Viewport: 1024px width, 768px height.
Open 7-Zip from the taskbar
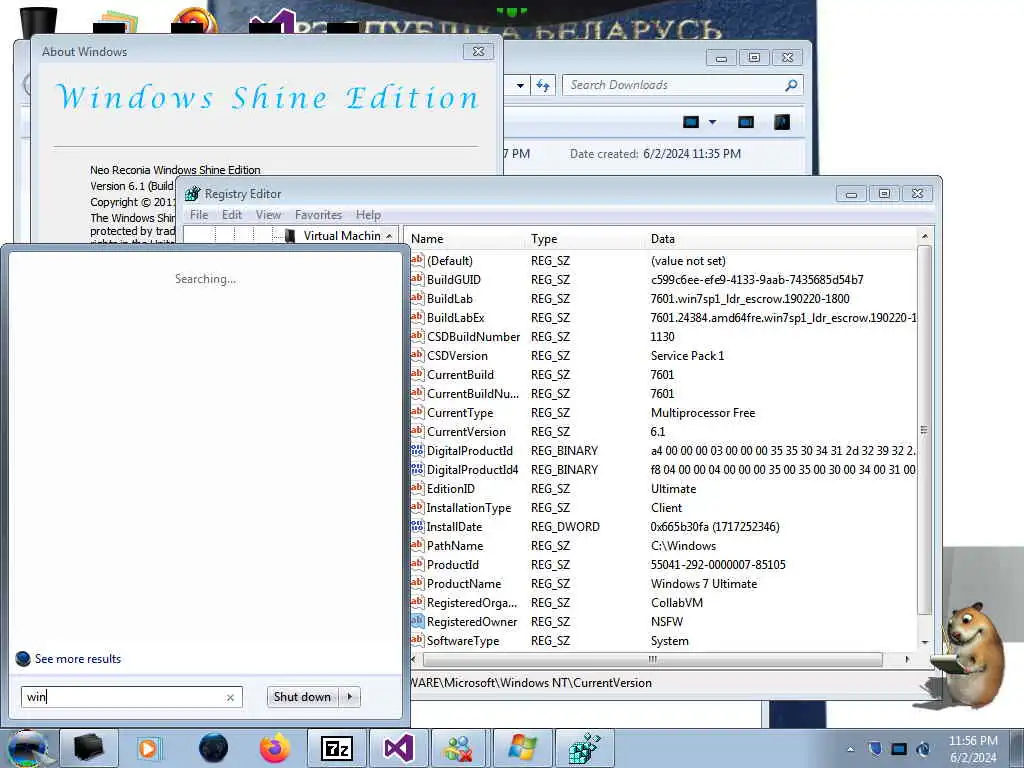click(x=336, y=748)
